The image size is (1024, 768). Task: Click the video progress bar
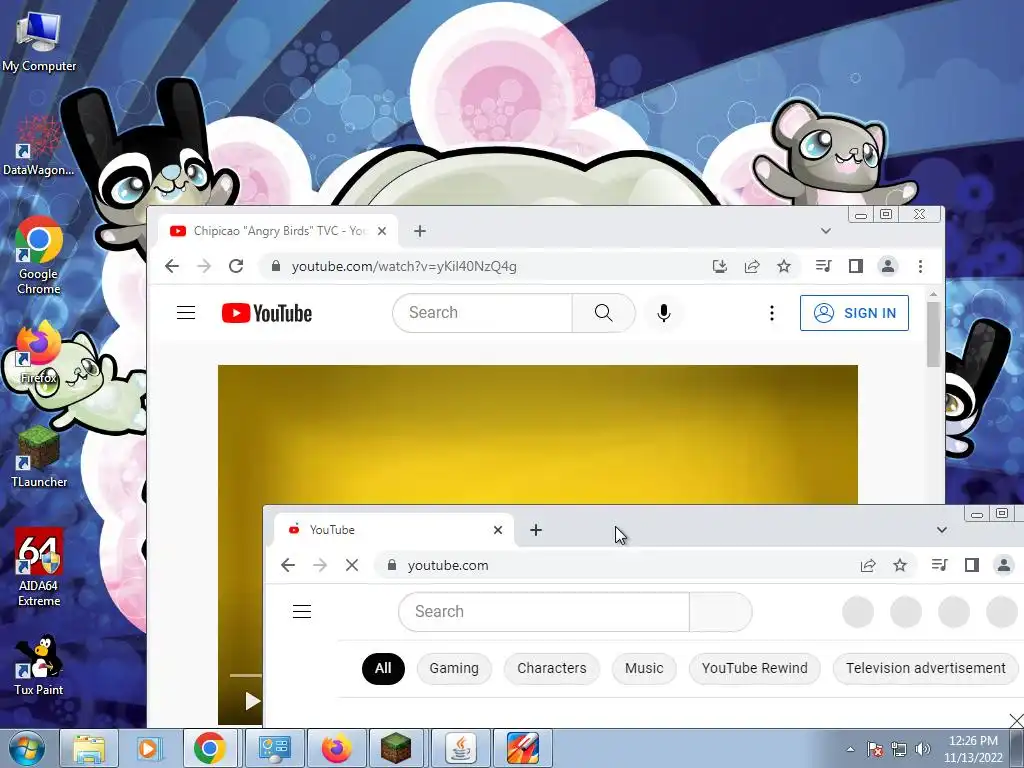click(246, 675)
